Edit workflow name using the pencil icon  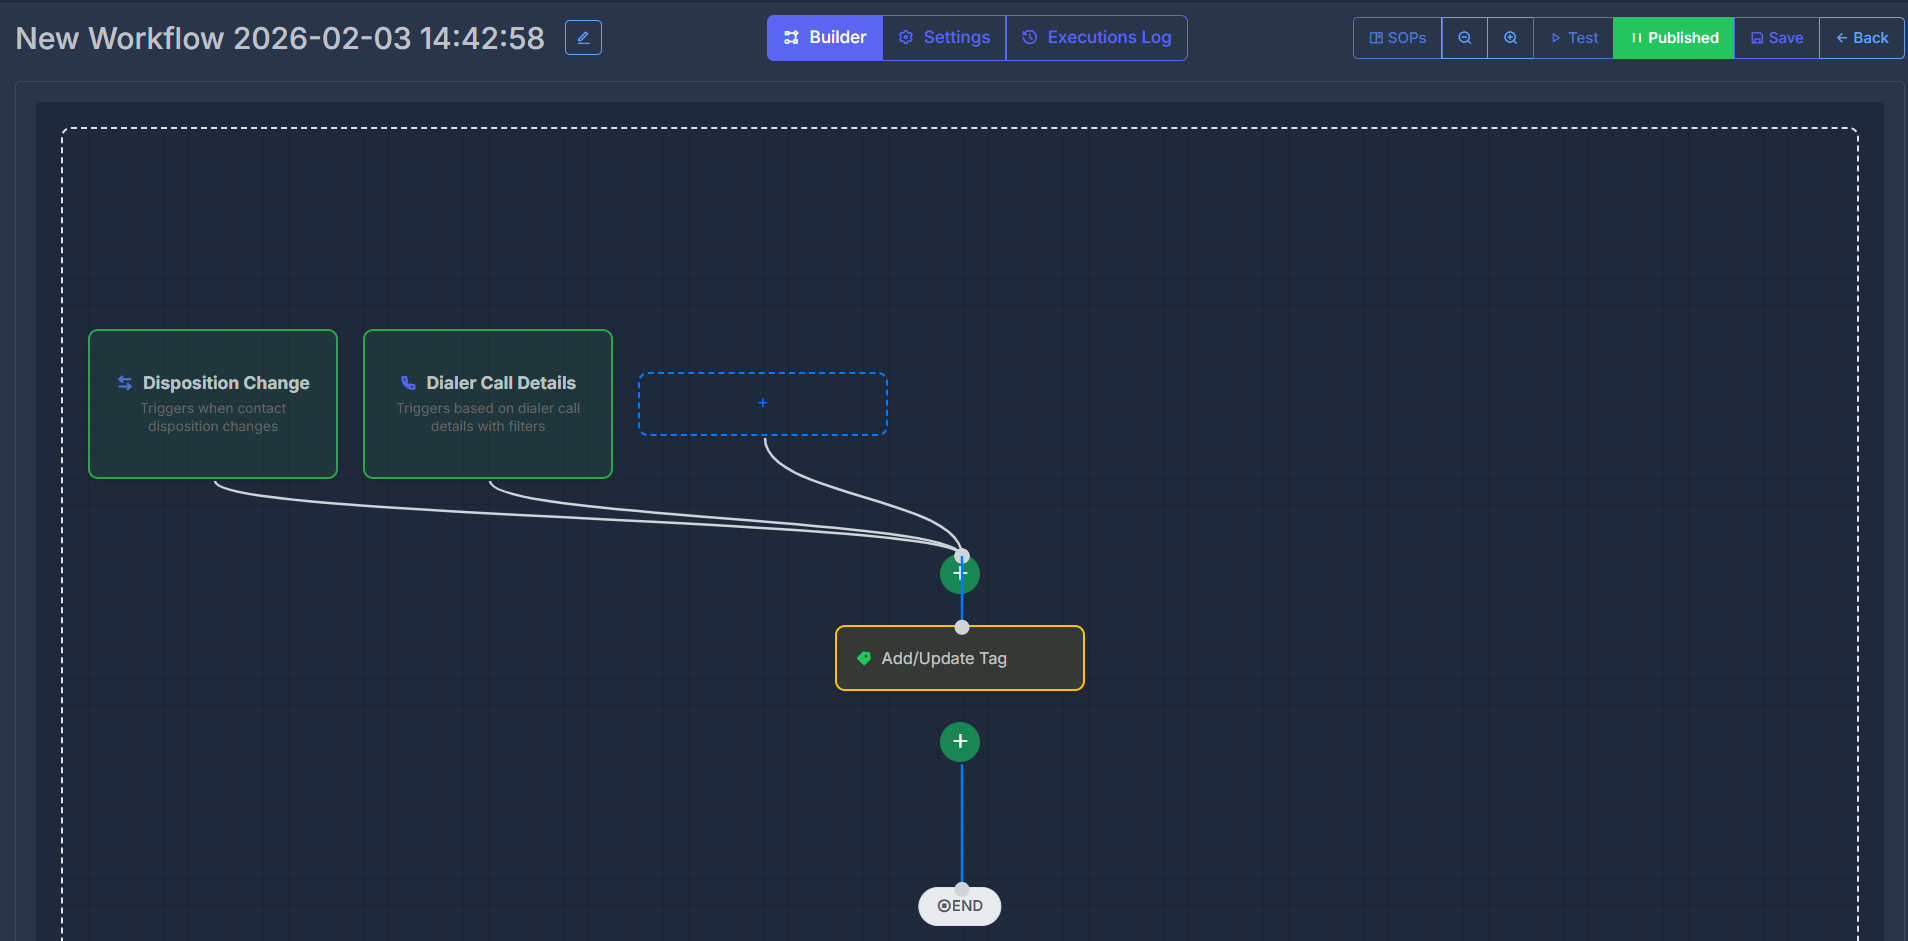[x=583, y=37]
